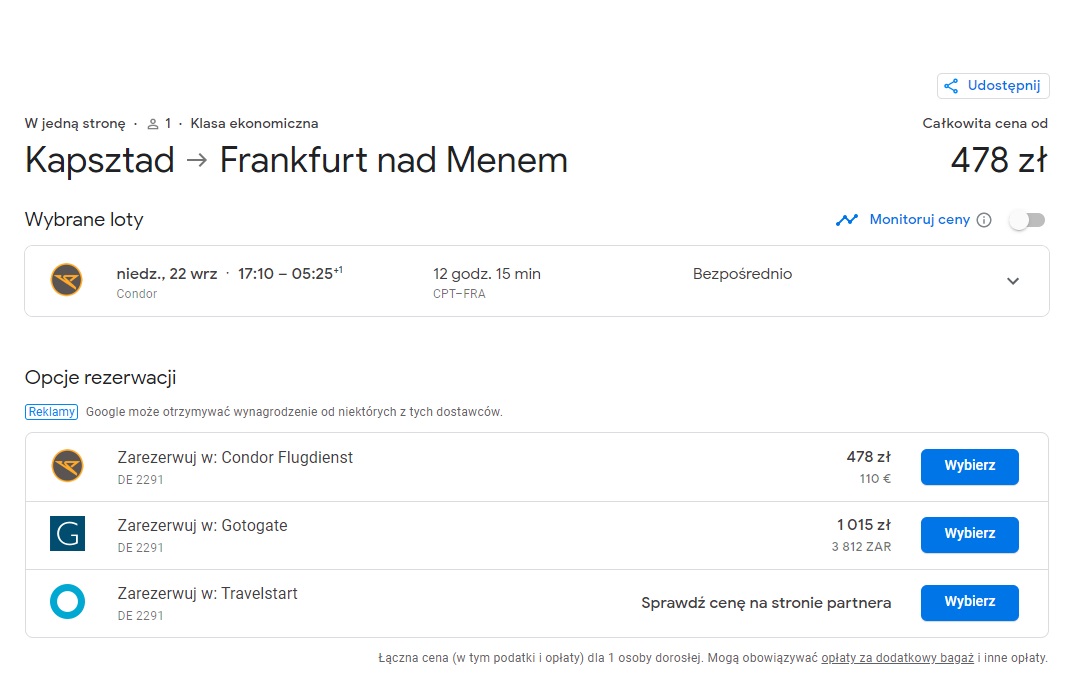Click 'Sprawdź cenę na stronie partnera' text
This screenshot has height=679, width=1073.
pyautogui.click(x=766, y=603)
